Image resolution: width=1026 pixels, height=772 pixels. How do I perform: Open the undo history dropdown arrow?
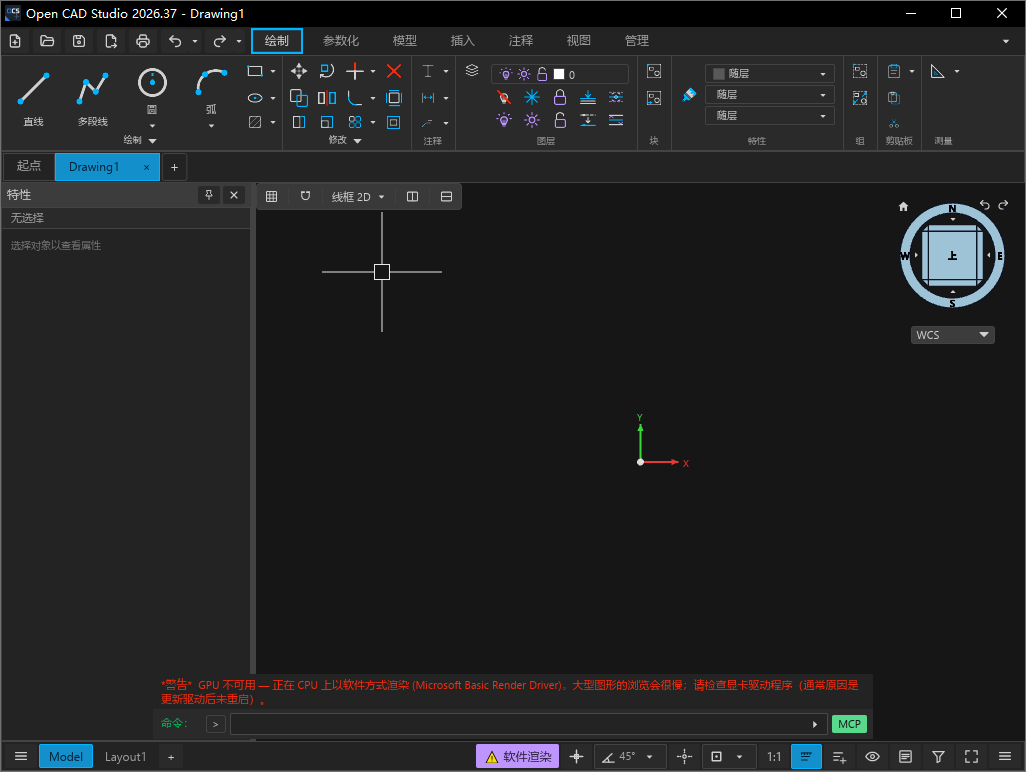point(195,41)
